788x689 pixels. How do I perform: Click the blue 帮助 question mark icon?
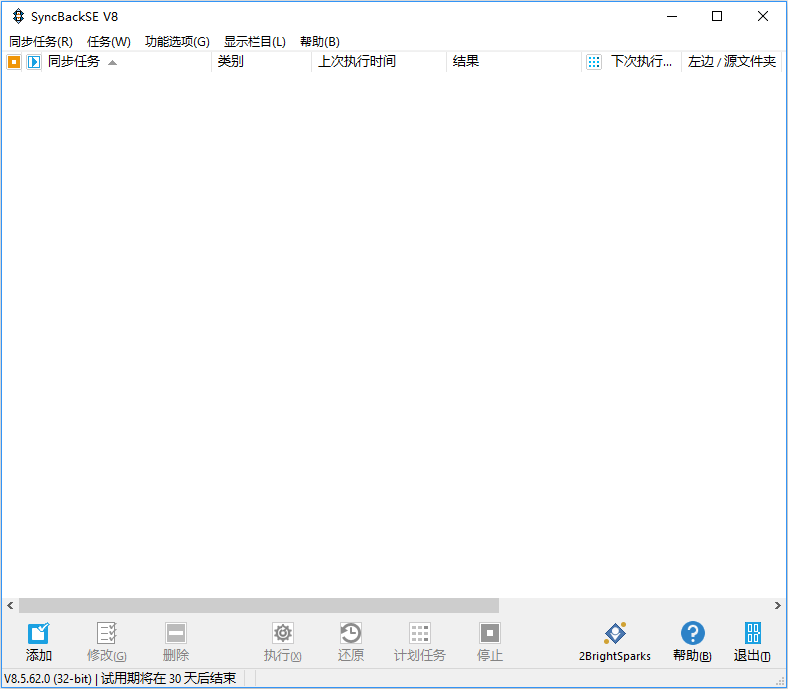click(693, 633)
